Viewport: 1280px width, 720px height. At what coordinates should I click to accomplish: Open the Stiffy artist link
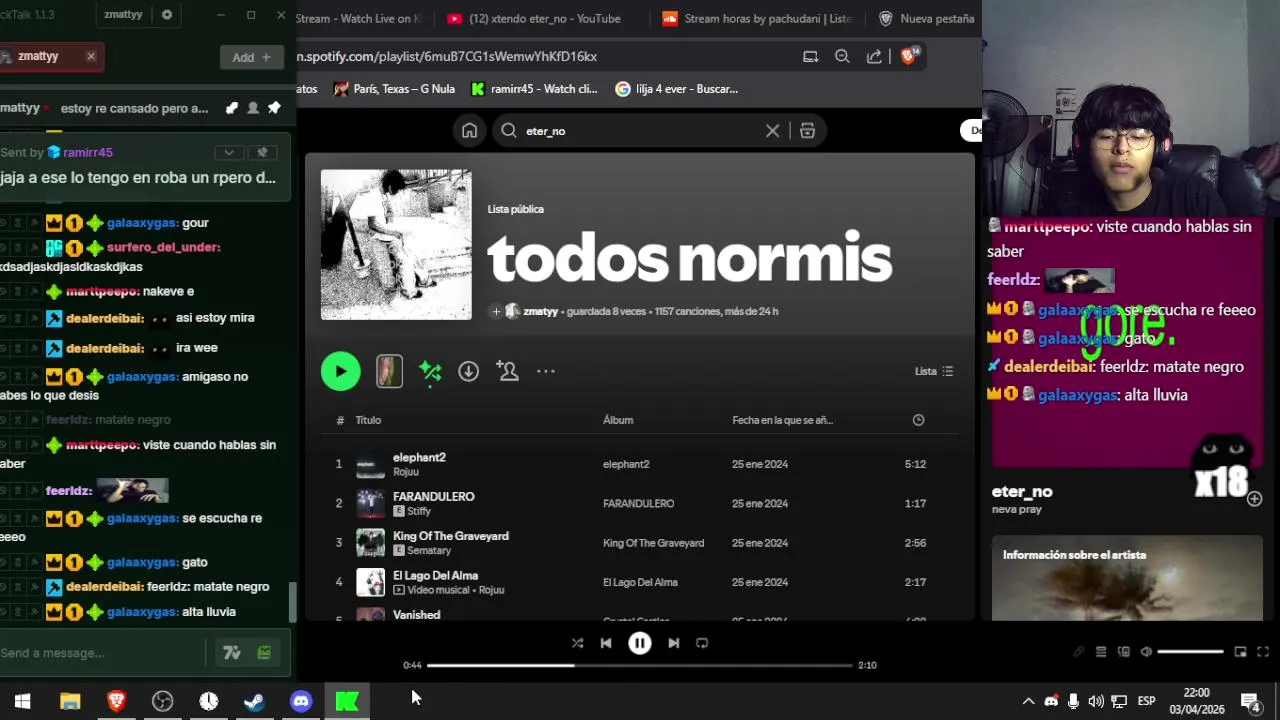tap(419, 511)
